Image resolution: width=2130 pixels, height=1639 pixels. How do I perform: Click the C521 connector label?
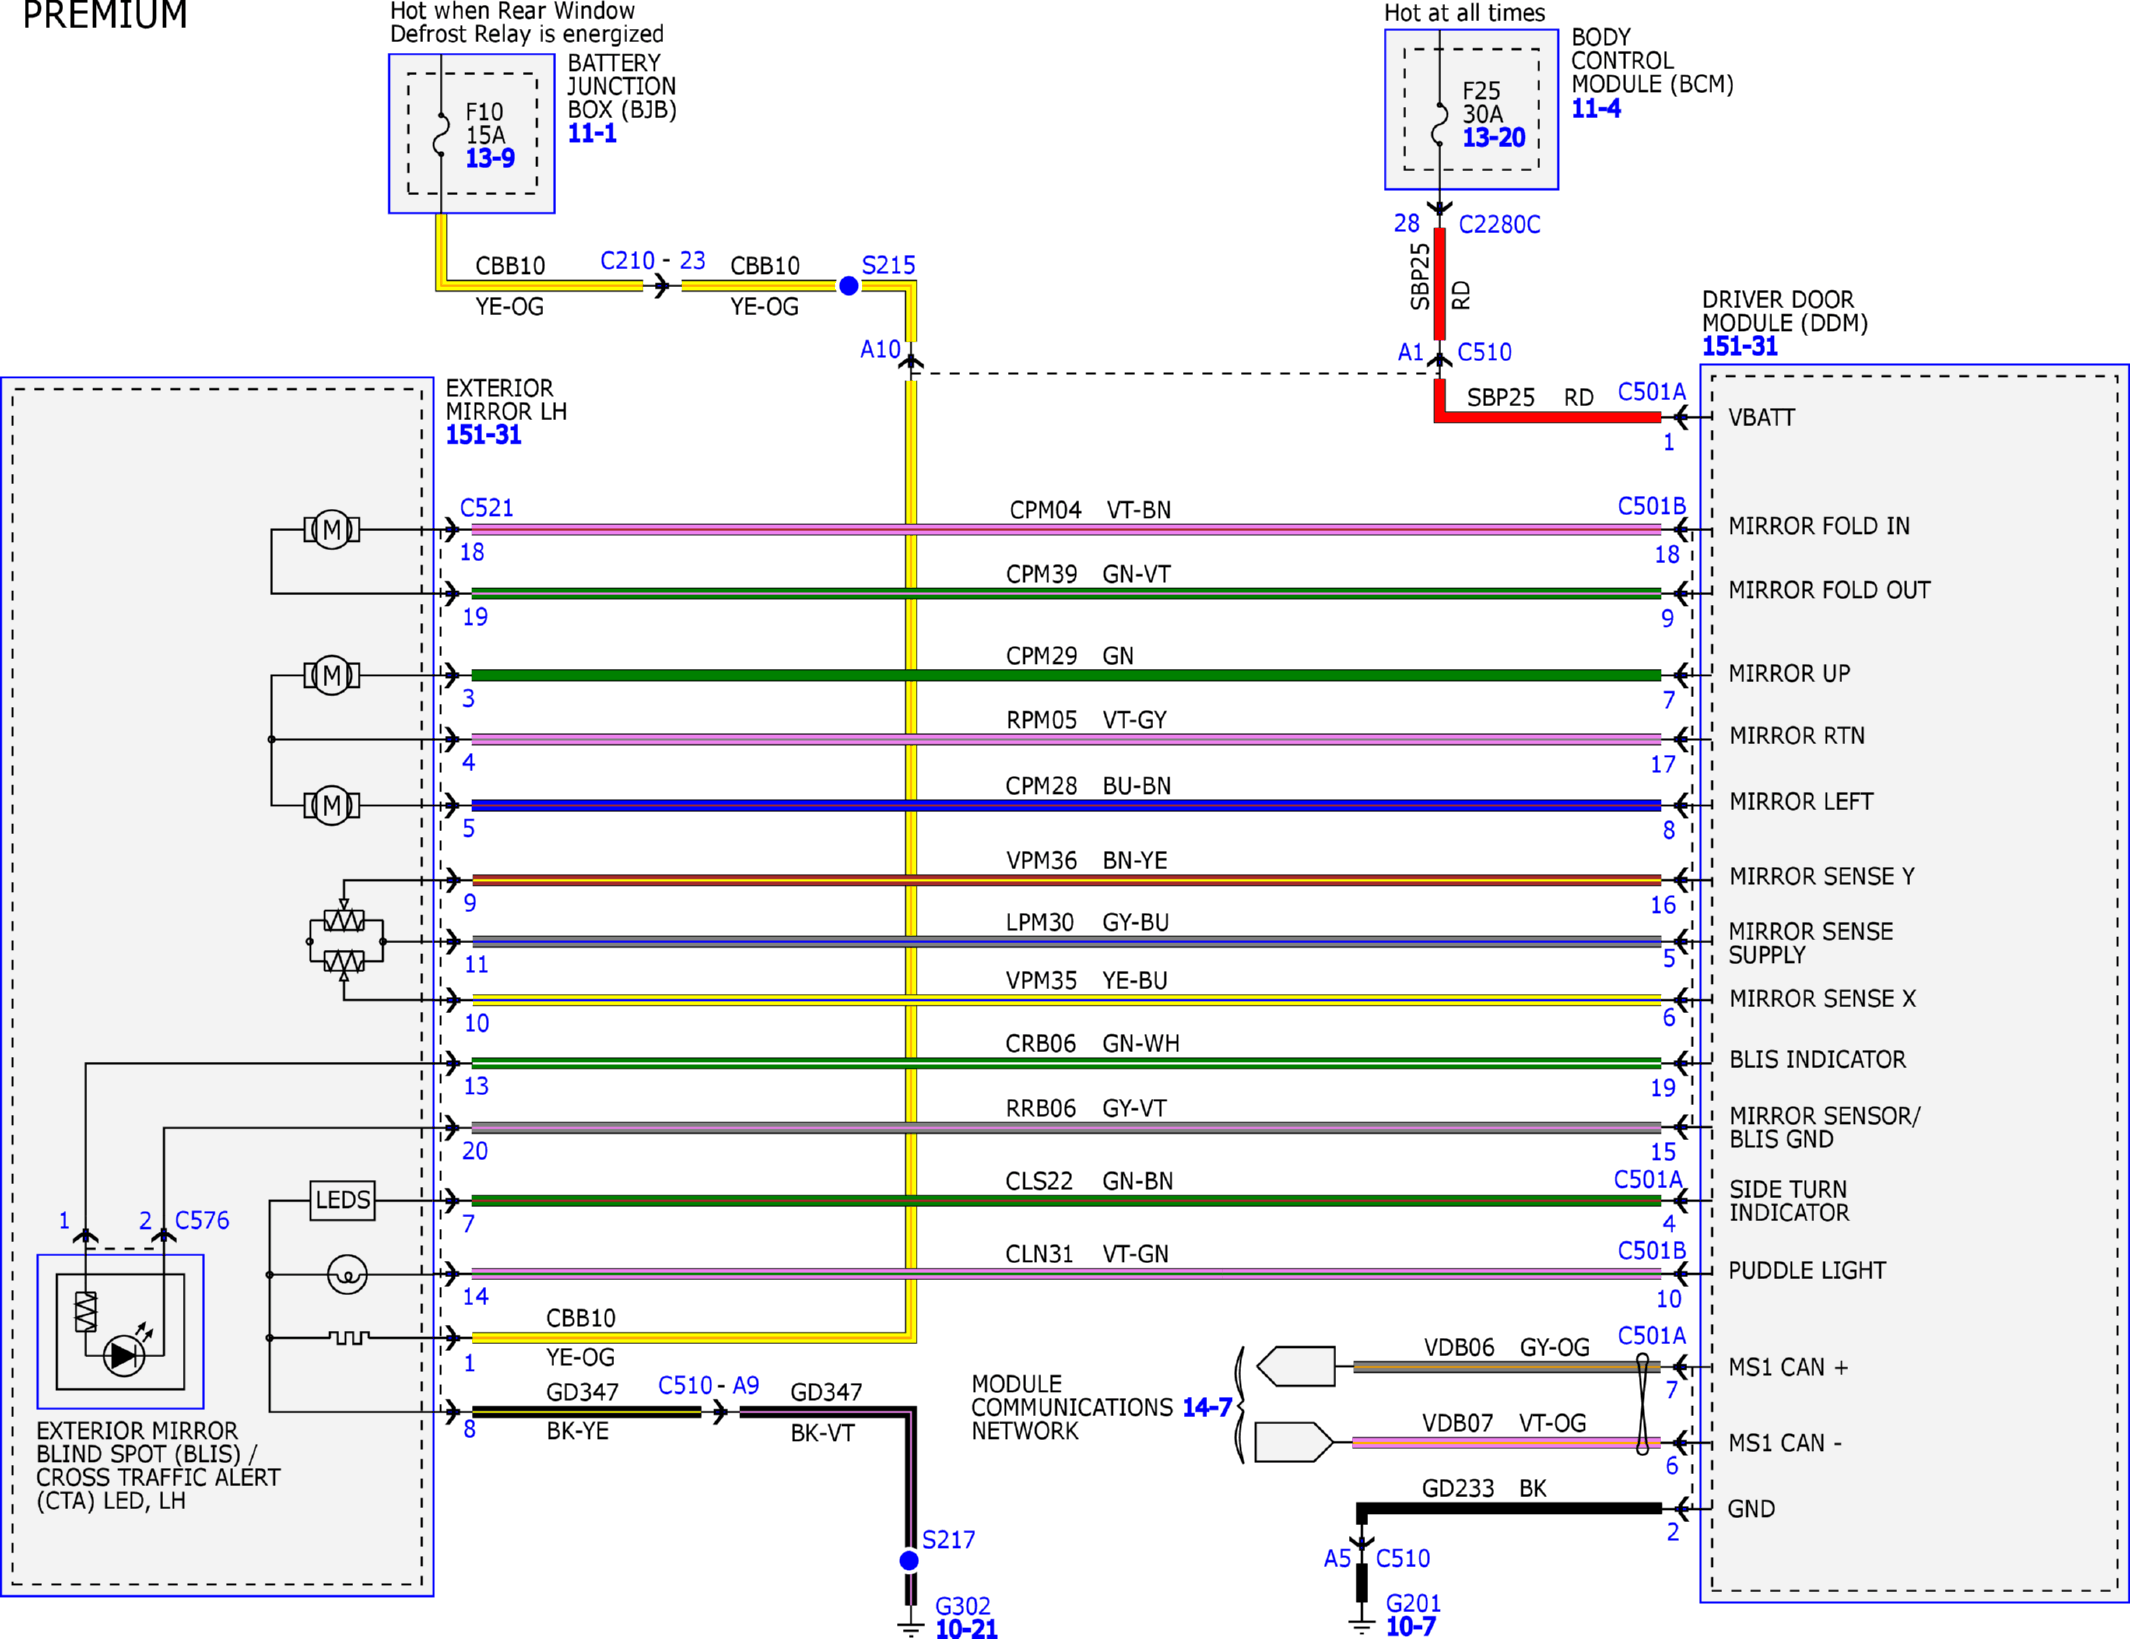[x=486, y=508]
